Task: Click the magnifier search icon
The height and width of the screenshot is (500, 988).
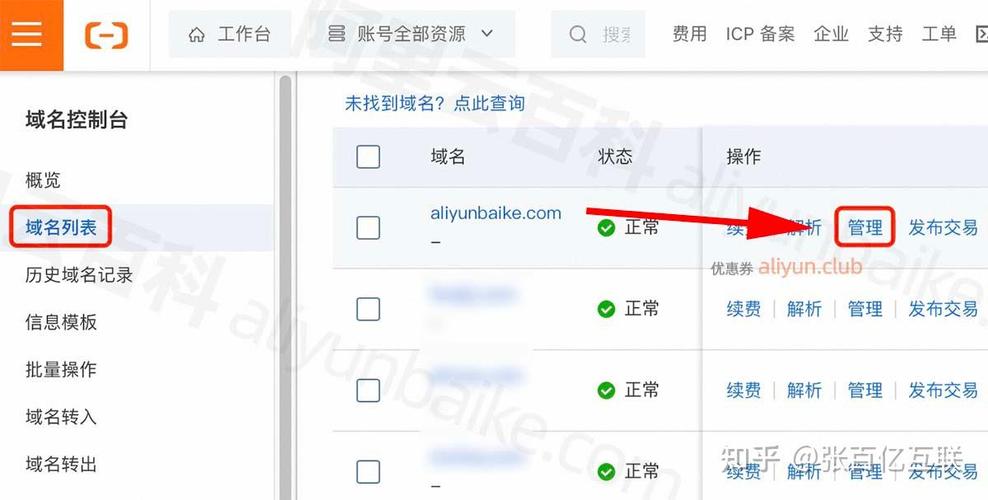Action: click(577, 34)
